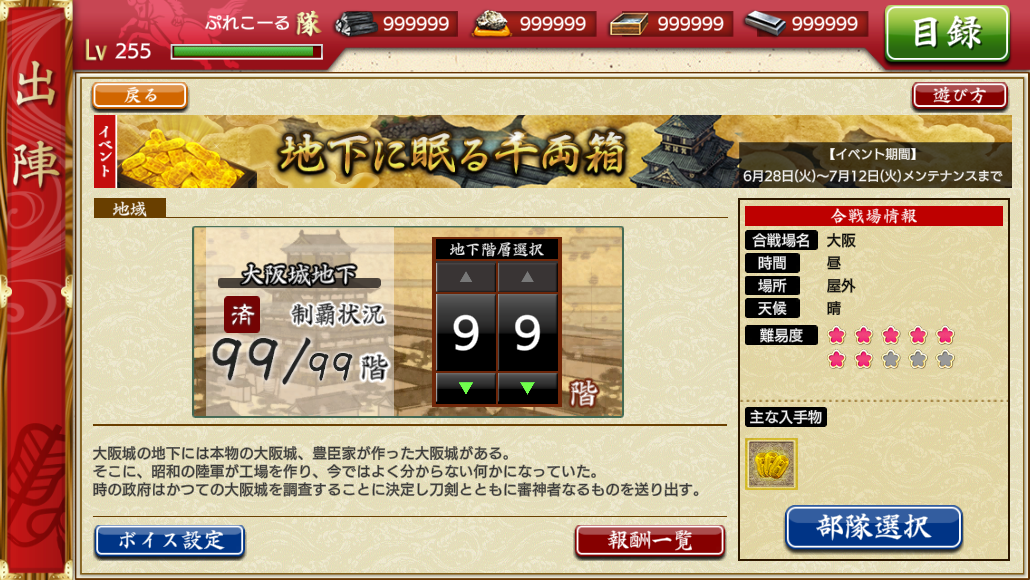Decrease the ones digit with green arrow
The height and width of the screenshot is (580, 1030).
(x=527, y=388)
